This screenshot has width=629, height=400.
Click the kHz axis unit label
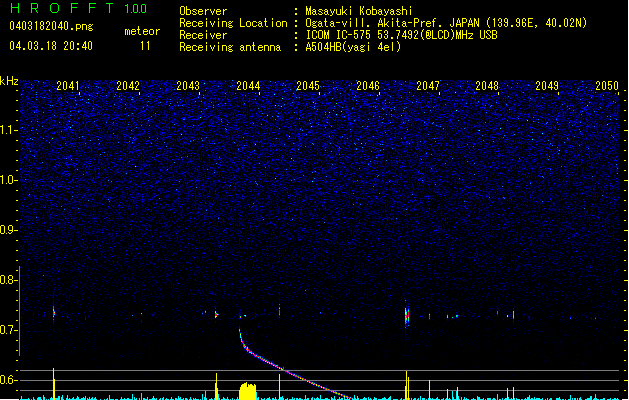click(9, 81)
